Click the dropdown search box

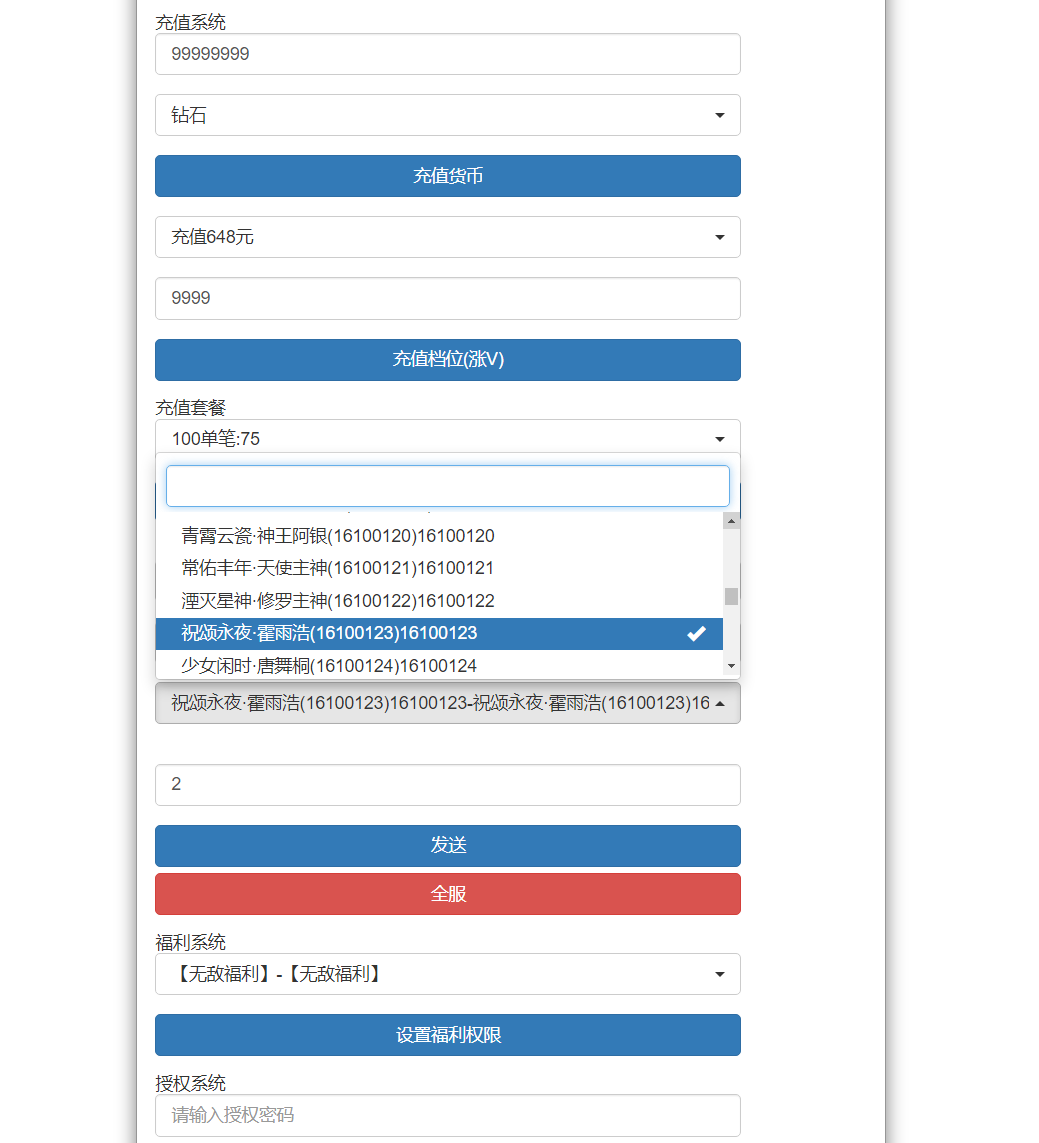click(x=447, y=486)
